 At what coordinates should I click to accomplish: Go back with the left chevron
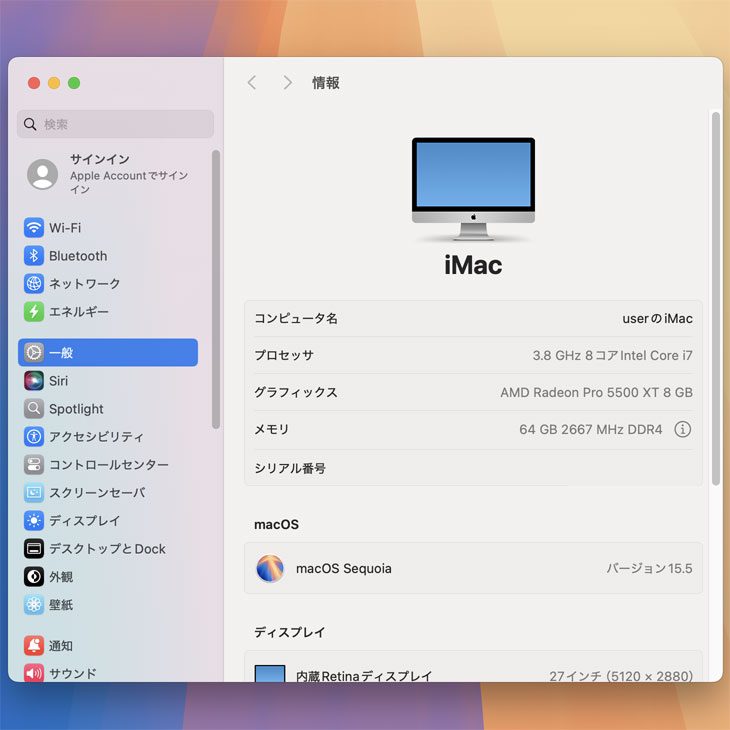[252, 83]
